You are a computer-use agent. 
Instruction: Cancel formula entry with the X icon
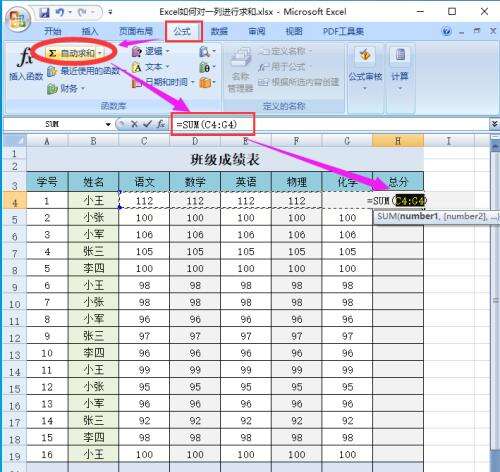point(134,124)
